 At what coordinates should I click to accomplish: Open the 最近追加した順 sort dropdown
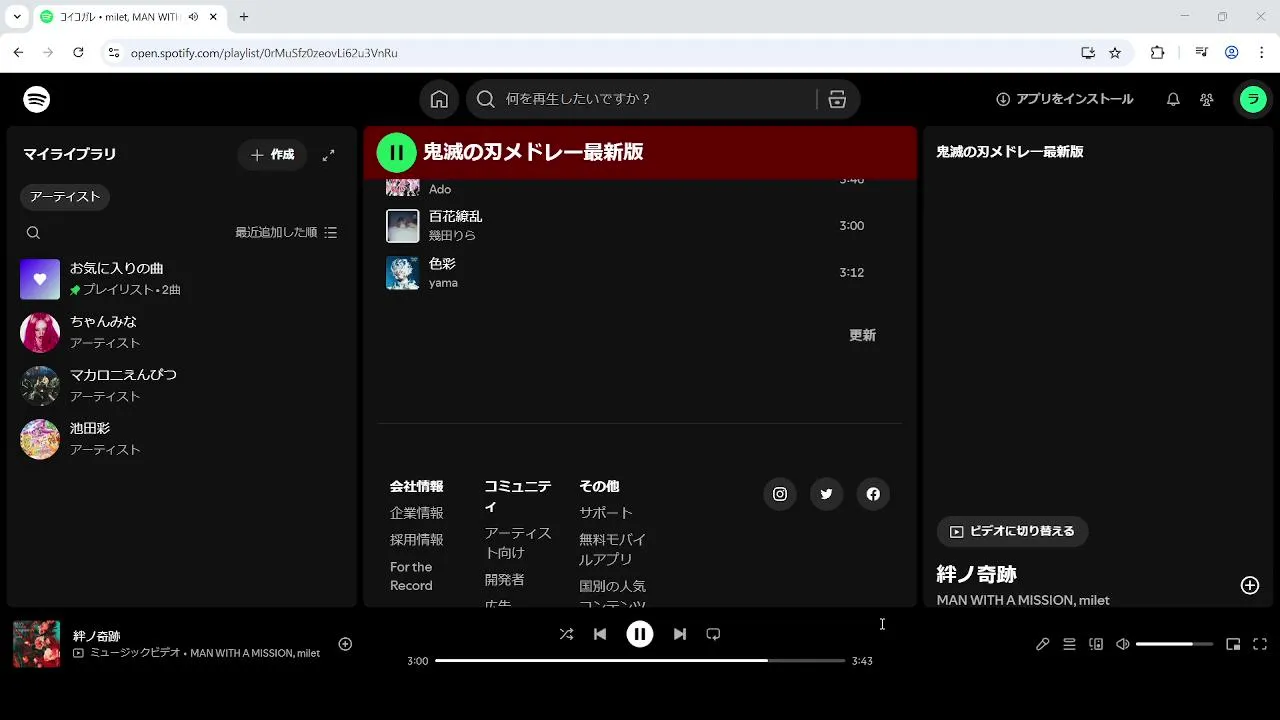point(286,232)
